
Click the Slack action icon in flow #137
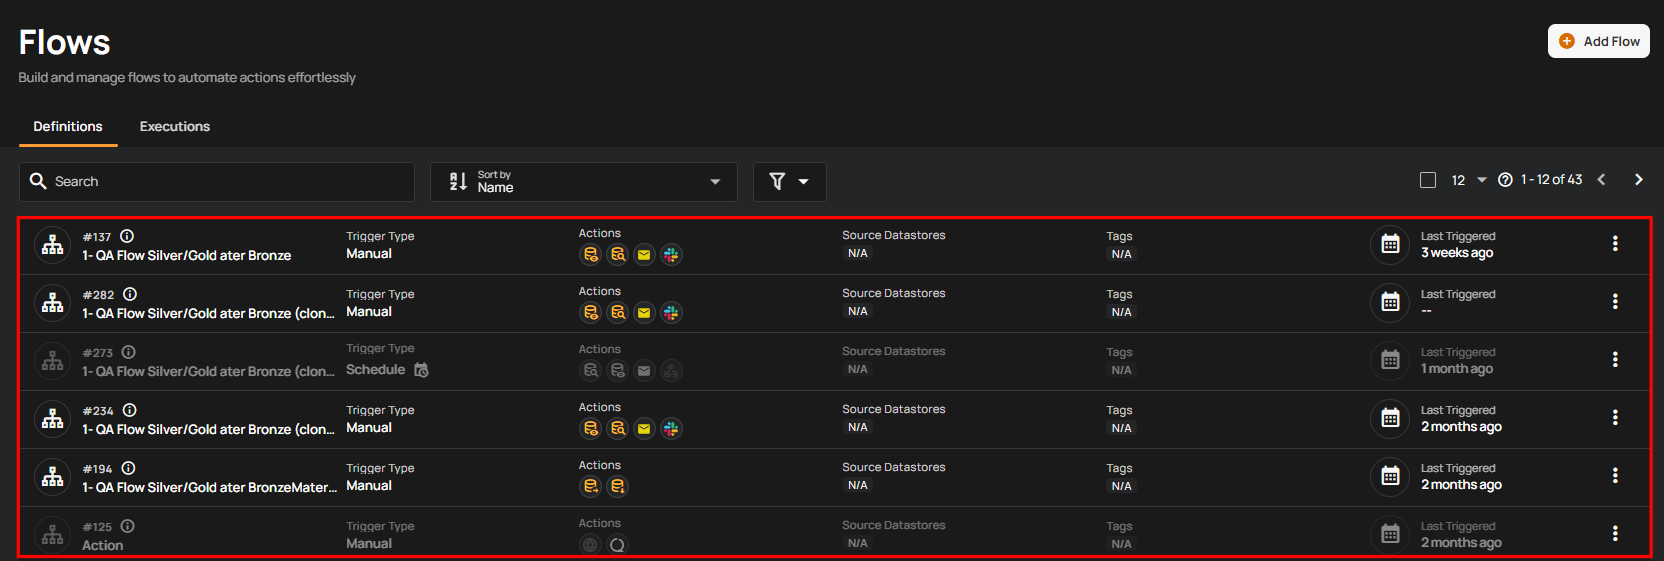point(671,255)
